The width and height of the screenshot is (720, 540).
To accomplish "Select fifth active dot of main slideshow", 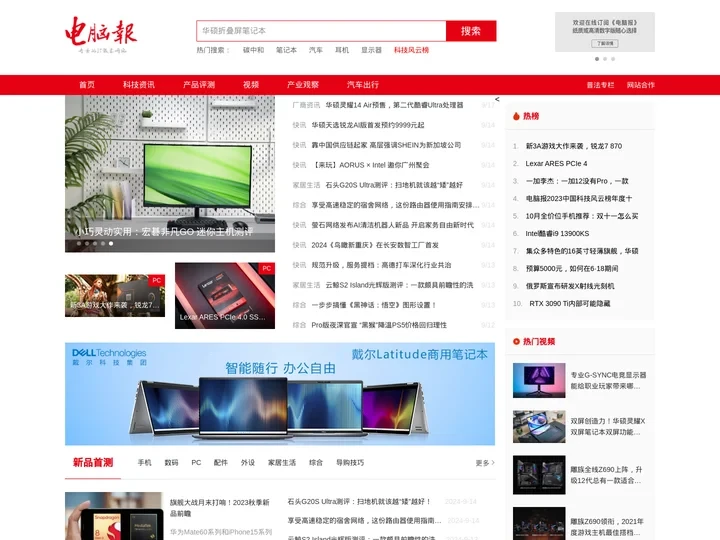I will tap(111, 243).
